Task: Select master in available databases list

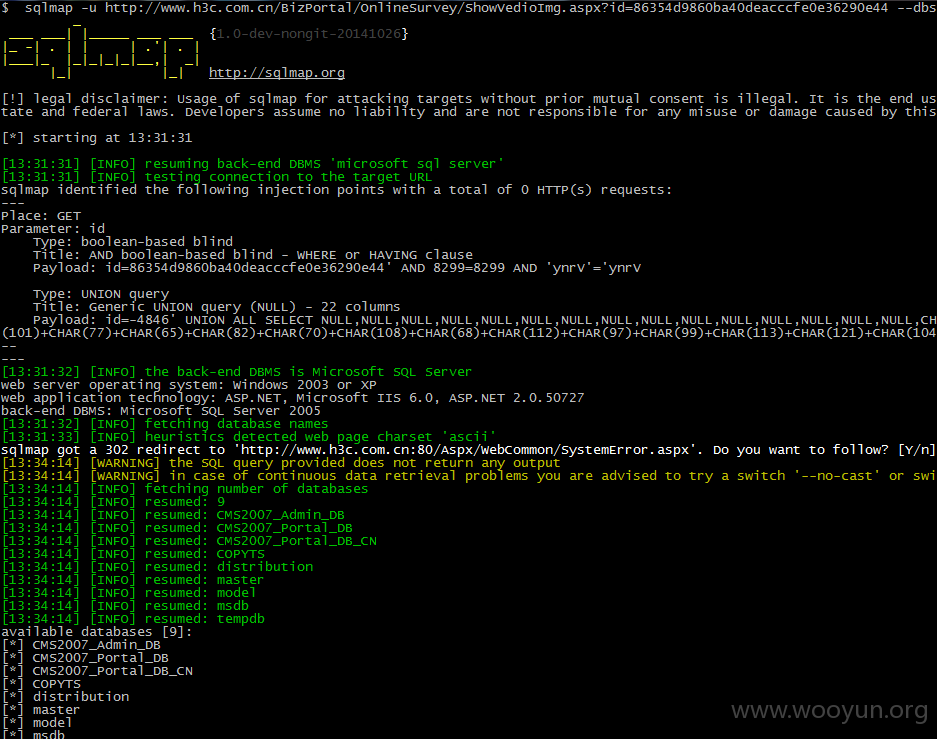Action: coord(56,710)
